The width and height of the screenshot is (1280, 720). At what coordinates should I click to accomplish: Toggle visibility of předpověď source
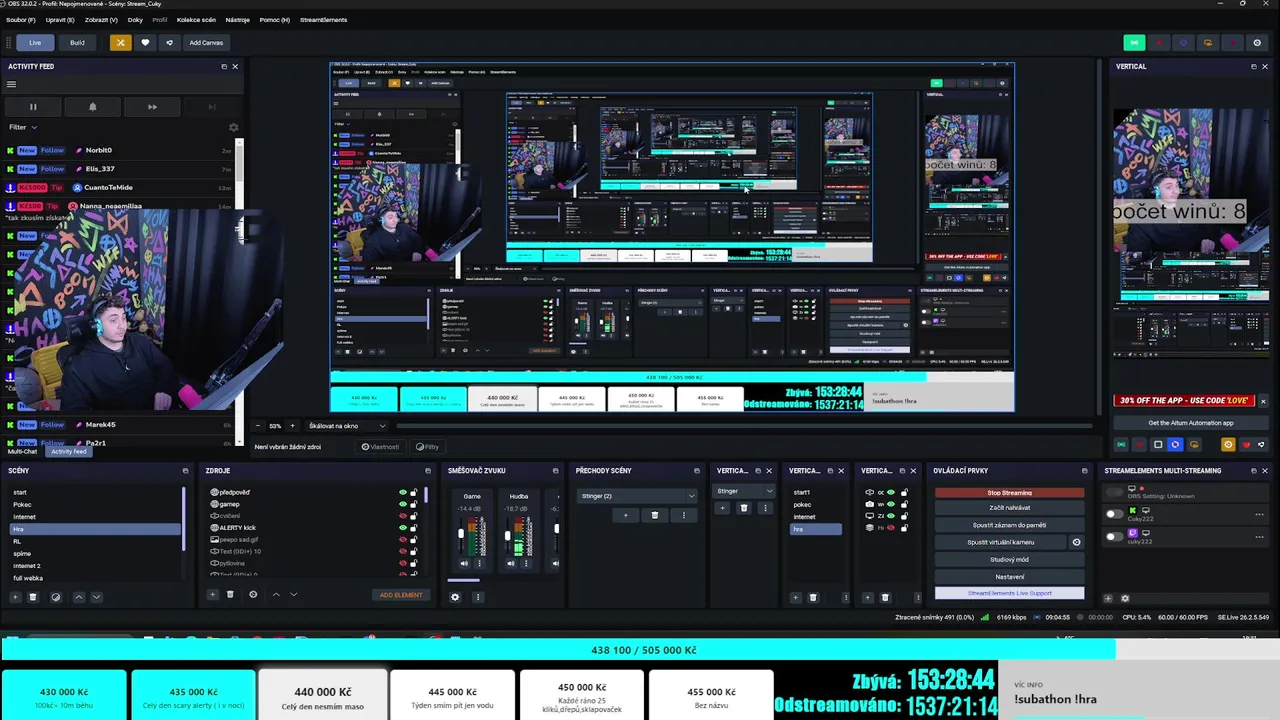[x=403, y=492]
